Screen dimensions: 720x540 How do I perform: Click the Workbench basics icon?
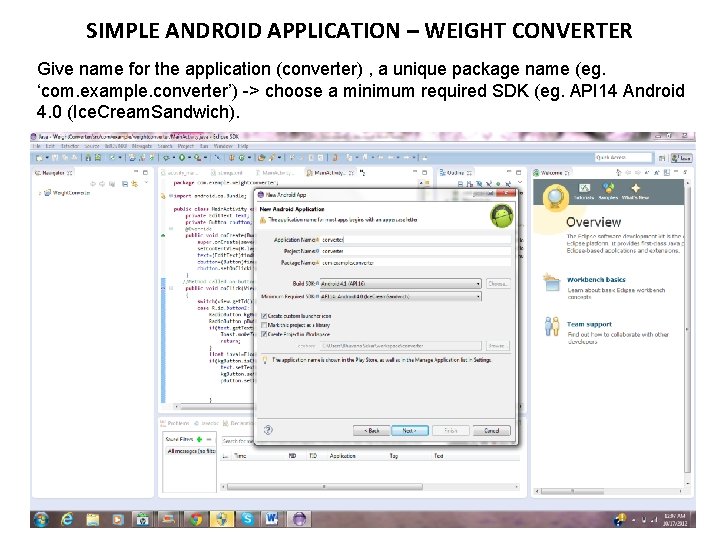click(551, 282)
